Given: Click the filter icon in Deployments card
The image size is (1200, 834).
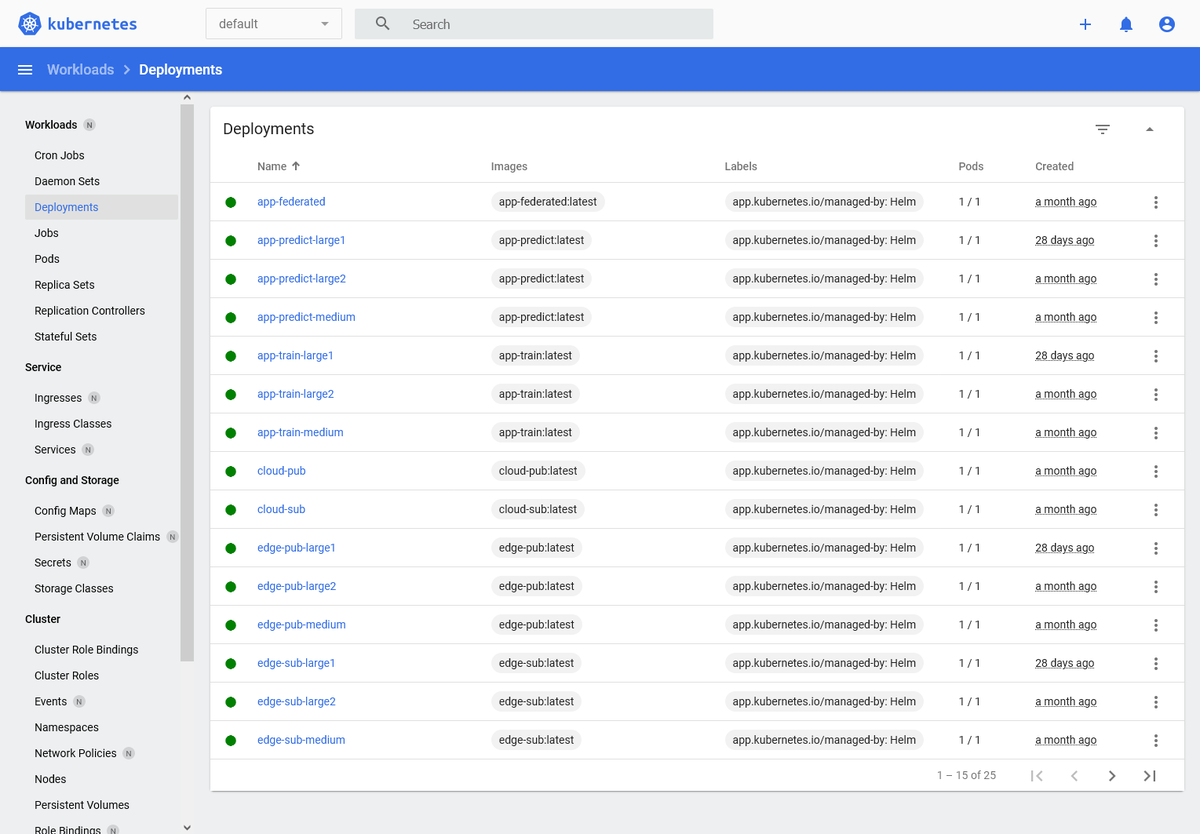Looking at the screenshot, I should [1102, 129].
